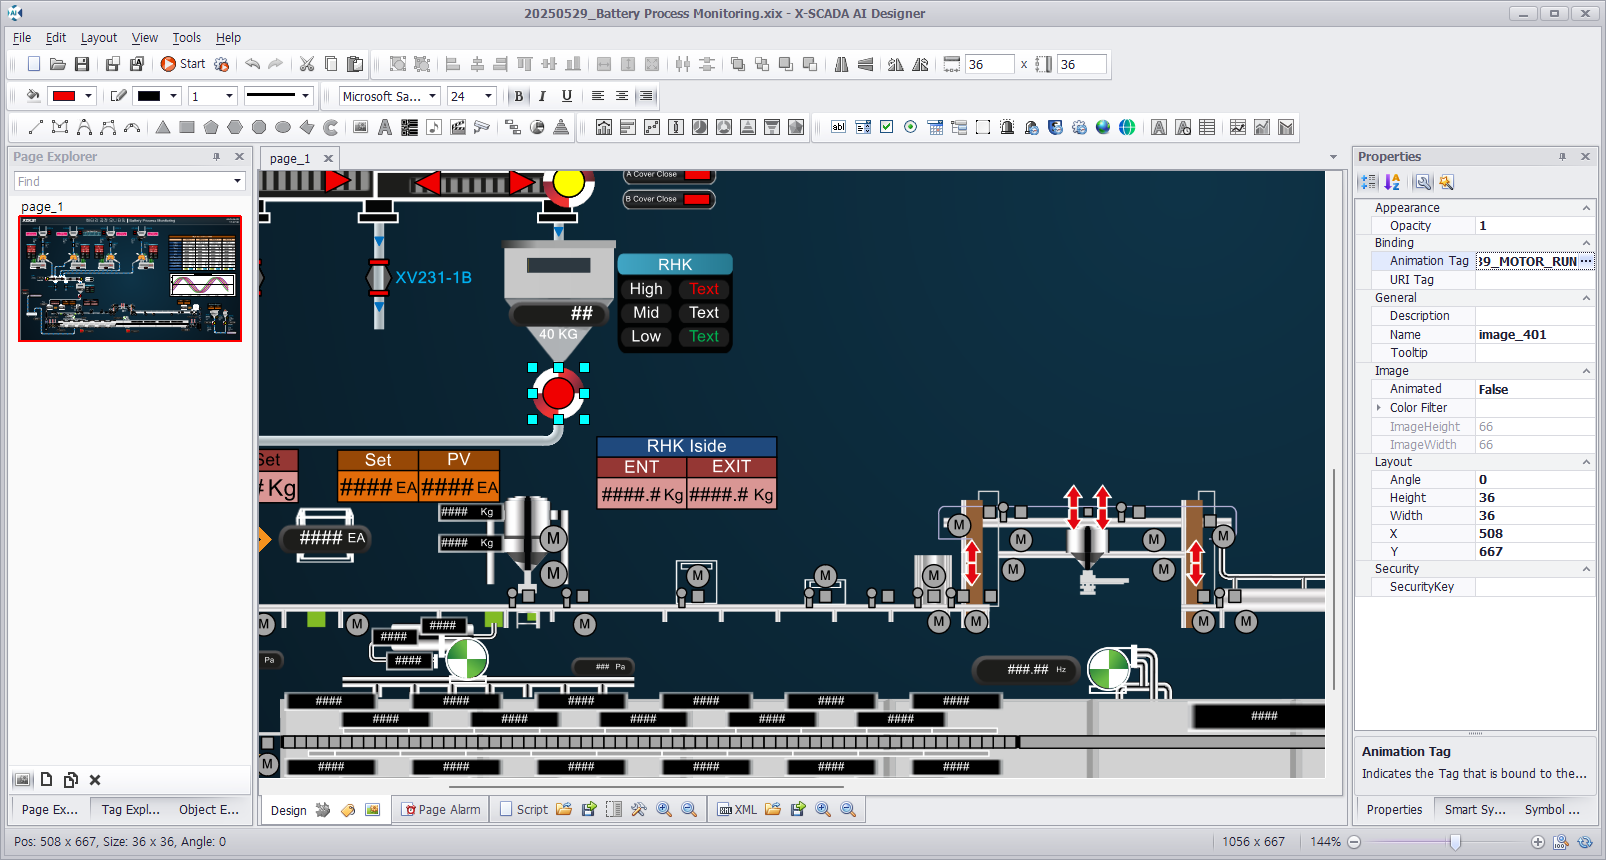Open the Tools menu
Screen dimensions: 1606x860
coord(187,38)
